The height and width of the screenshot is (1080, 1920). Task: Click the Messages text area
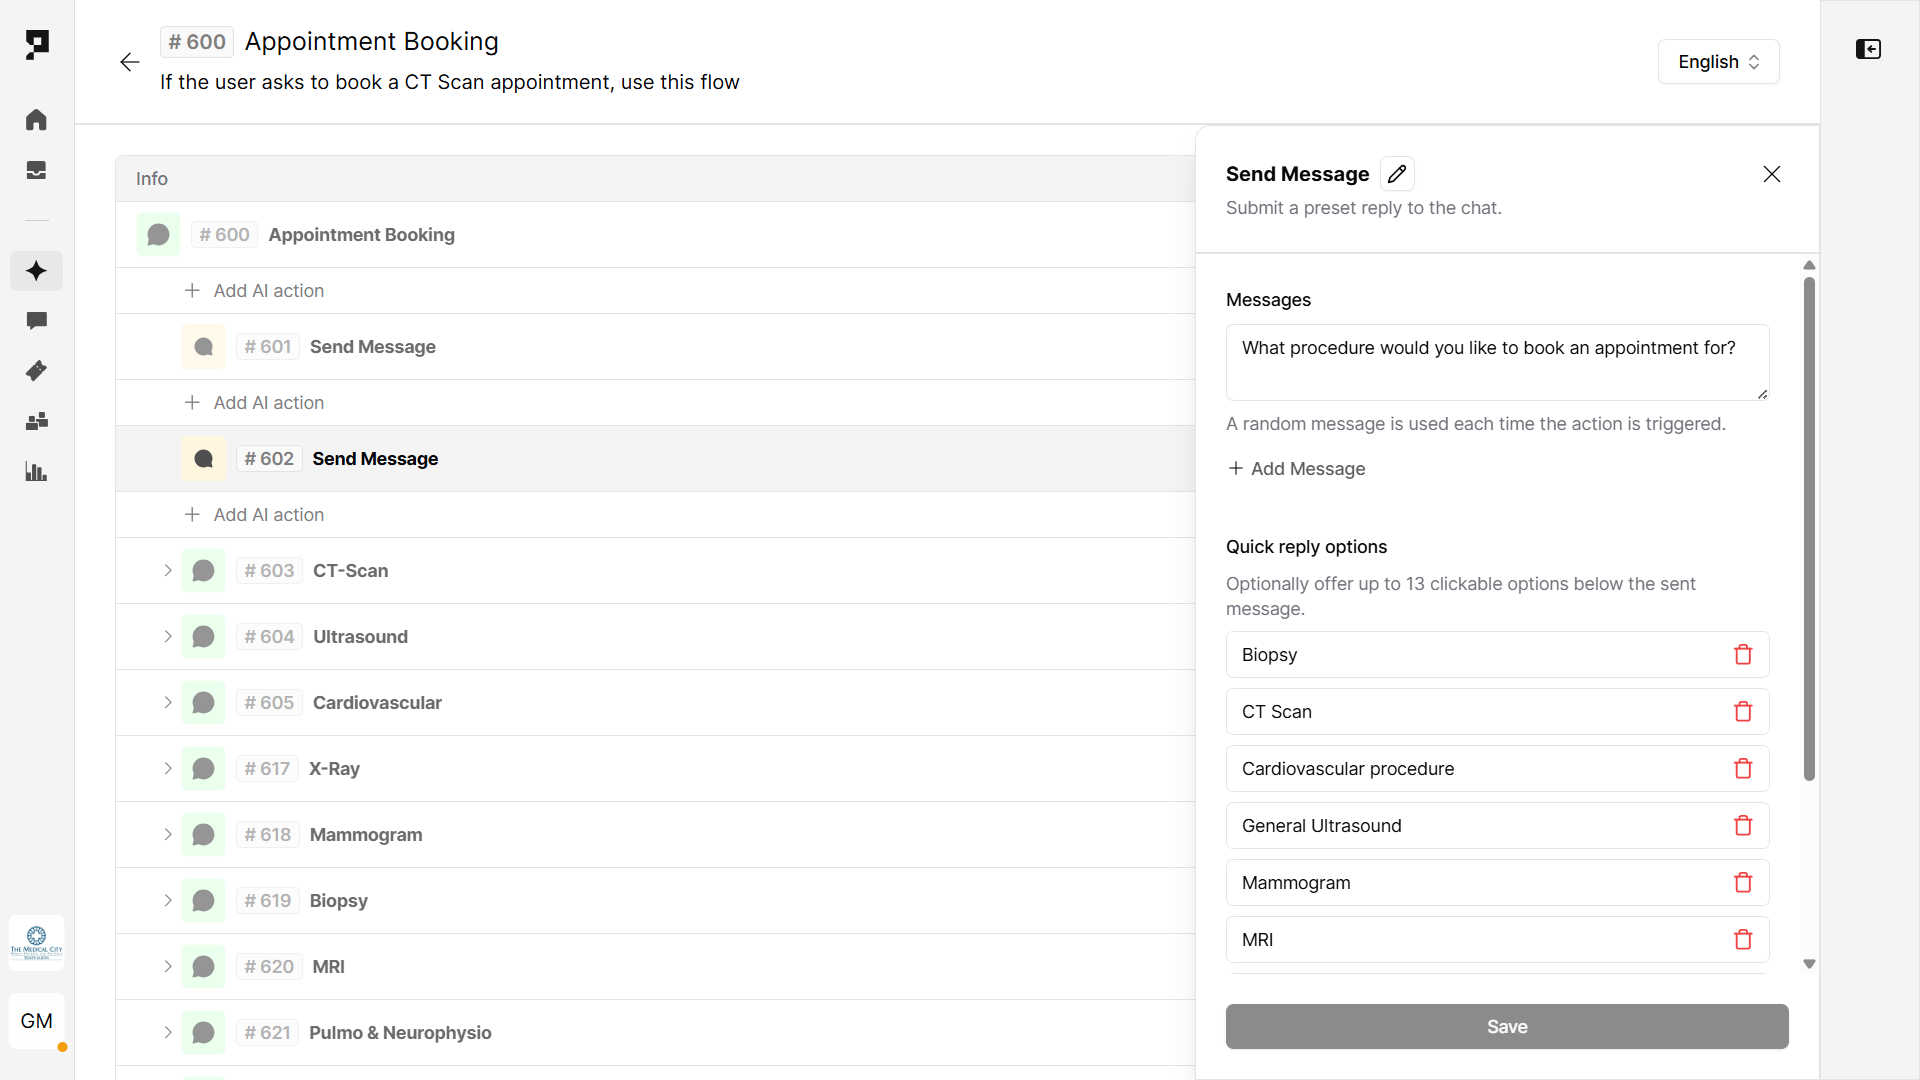pos(1496,362)
